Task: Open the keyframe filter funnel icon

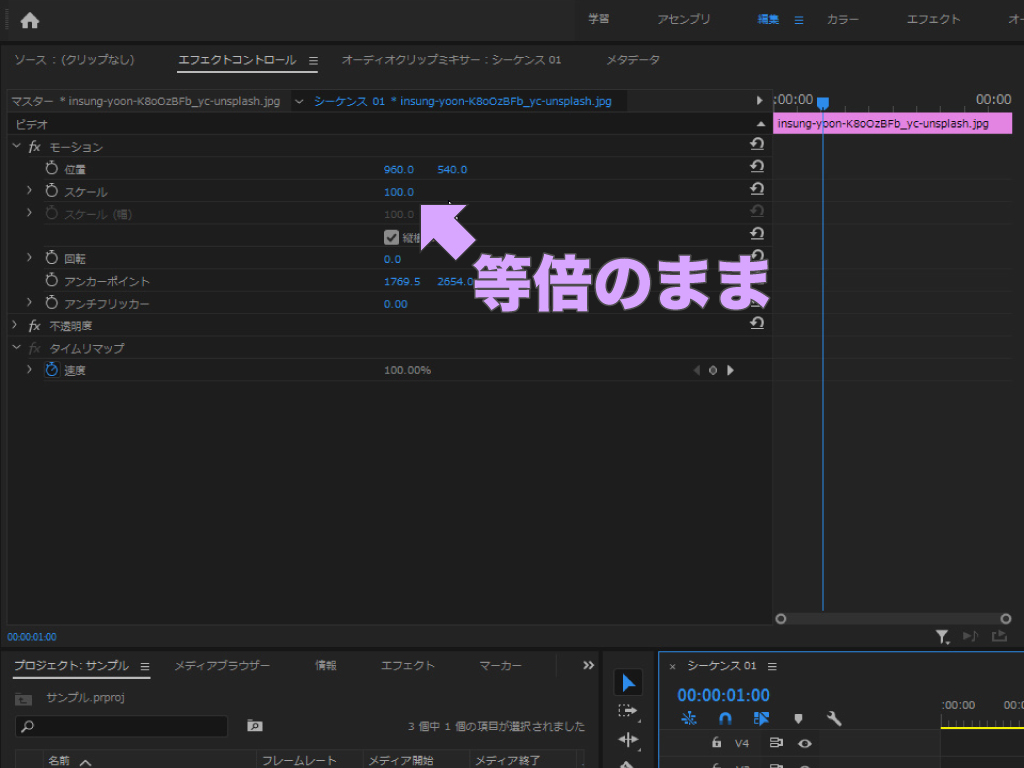Action: click(x=942, y=636)
